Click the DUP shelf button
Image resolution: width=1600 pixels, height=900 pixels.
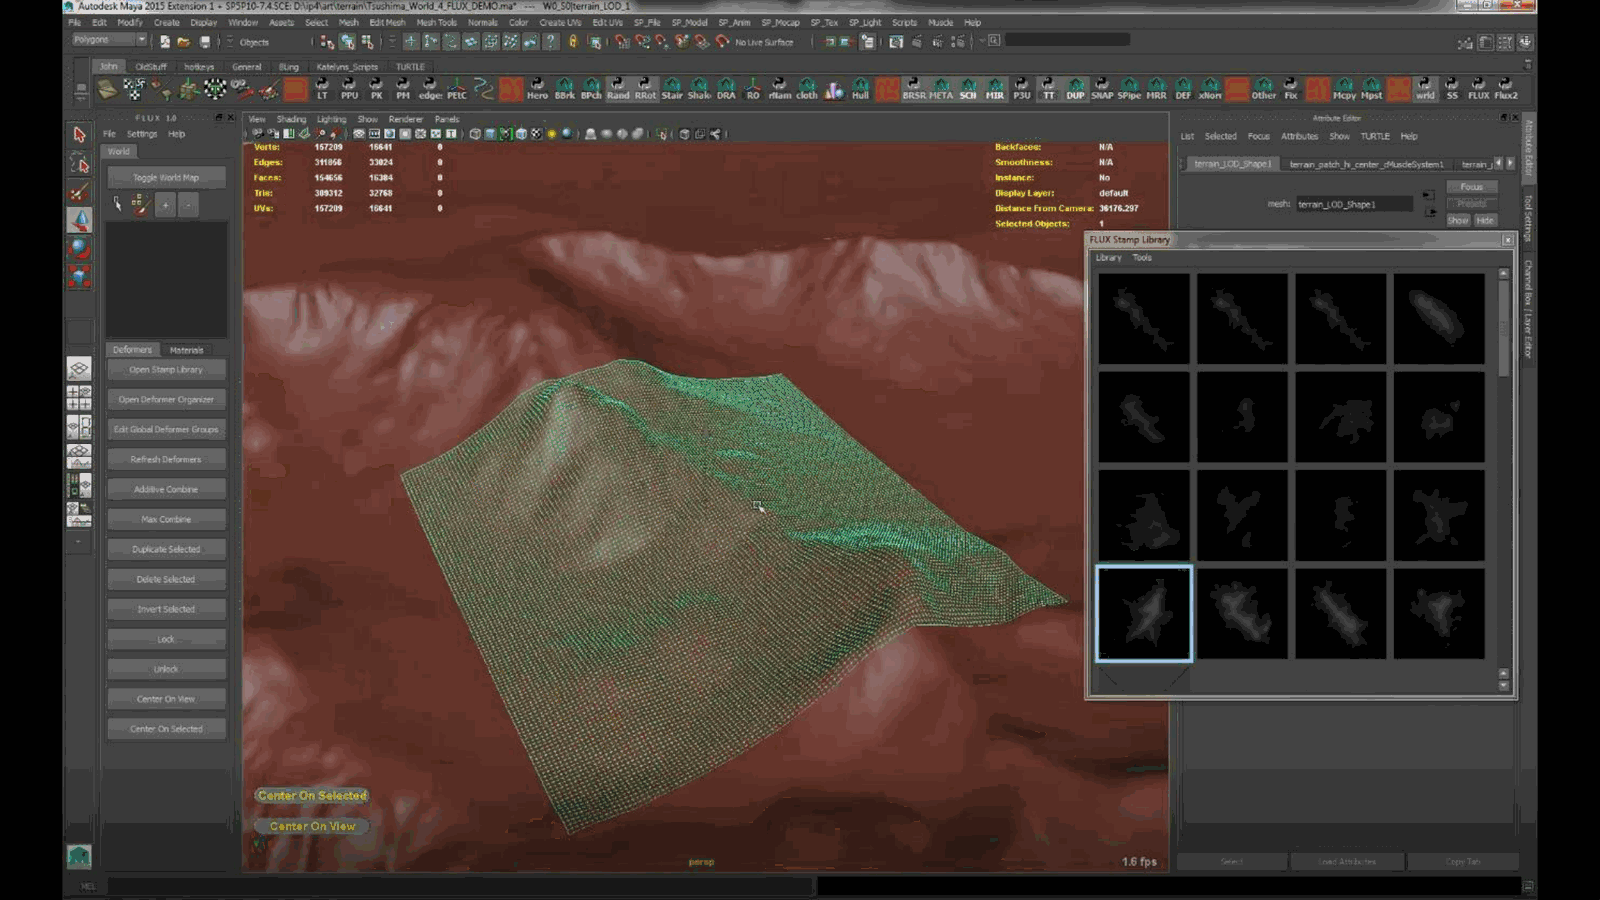point(1075,89)
